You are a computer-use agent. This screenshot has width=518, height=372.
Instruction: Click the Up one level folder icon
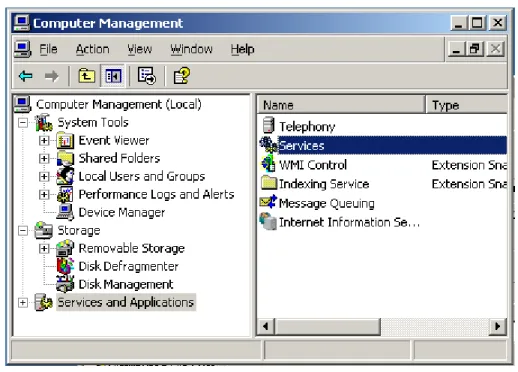pyautogui.click(x=87, y=76)
